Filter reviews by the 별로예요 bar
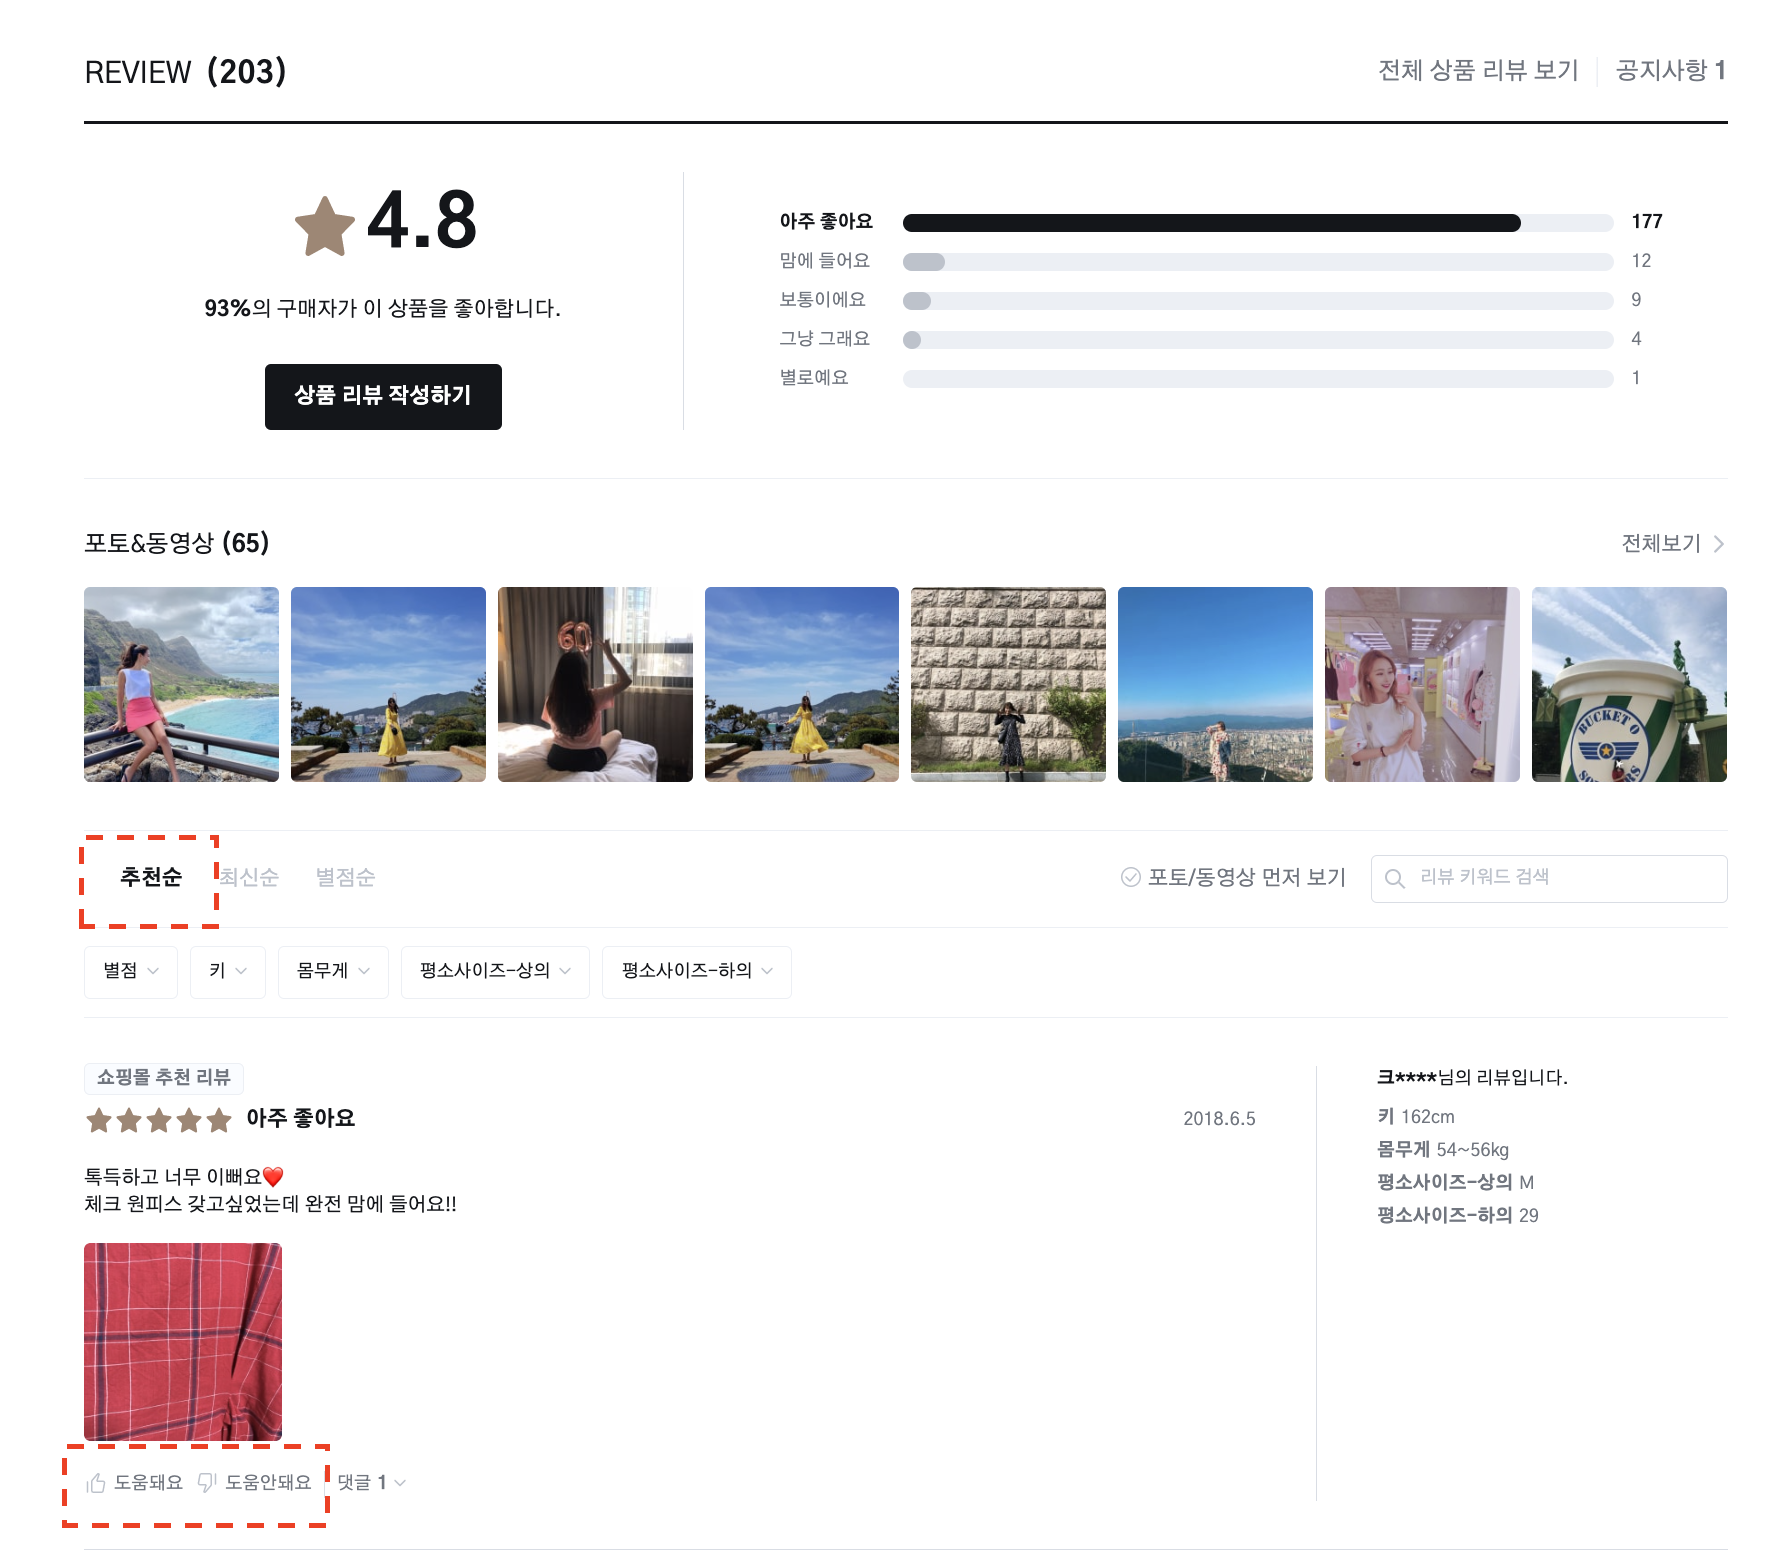The image size is (1772, 1556). tap(1258, 379)
